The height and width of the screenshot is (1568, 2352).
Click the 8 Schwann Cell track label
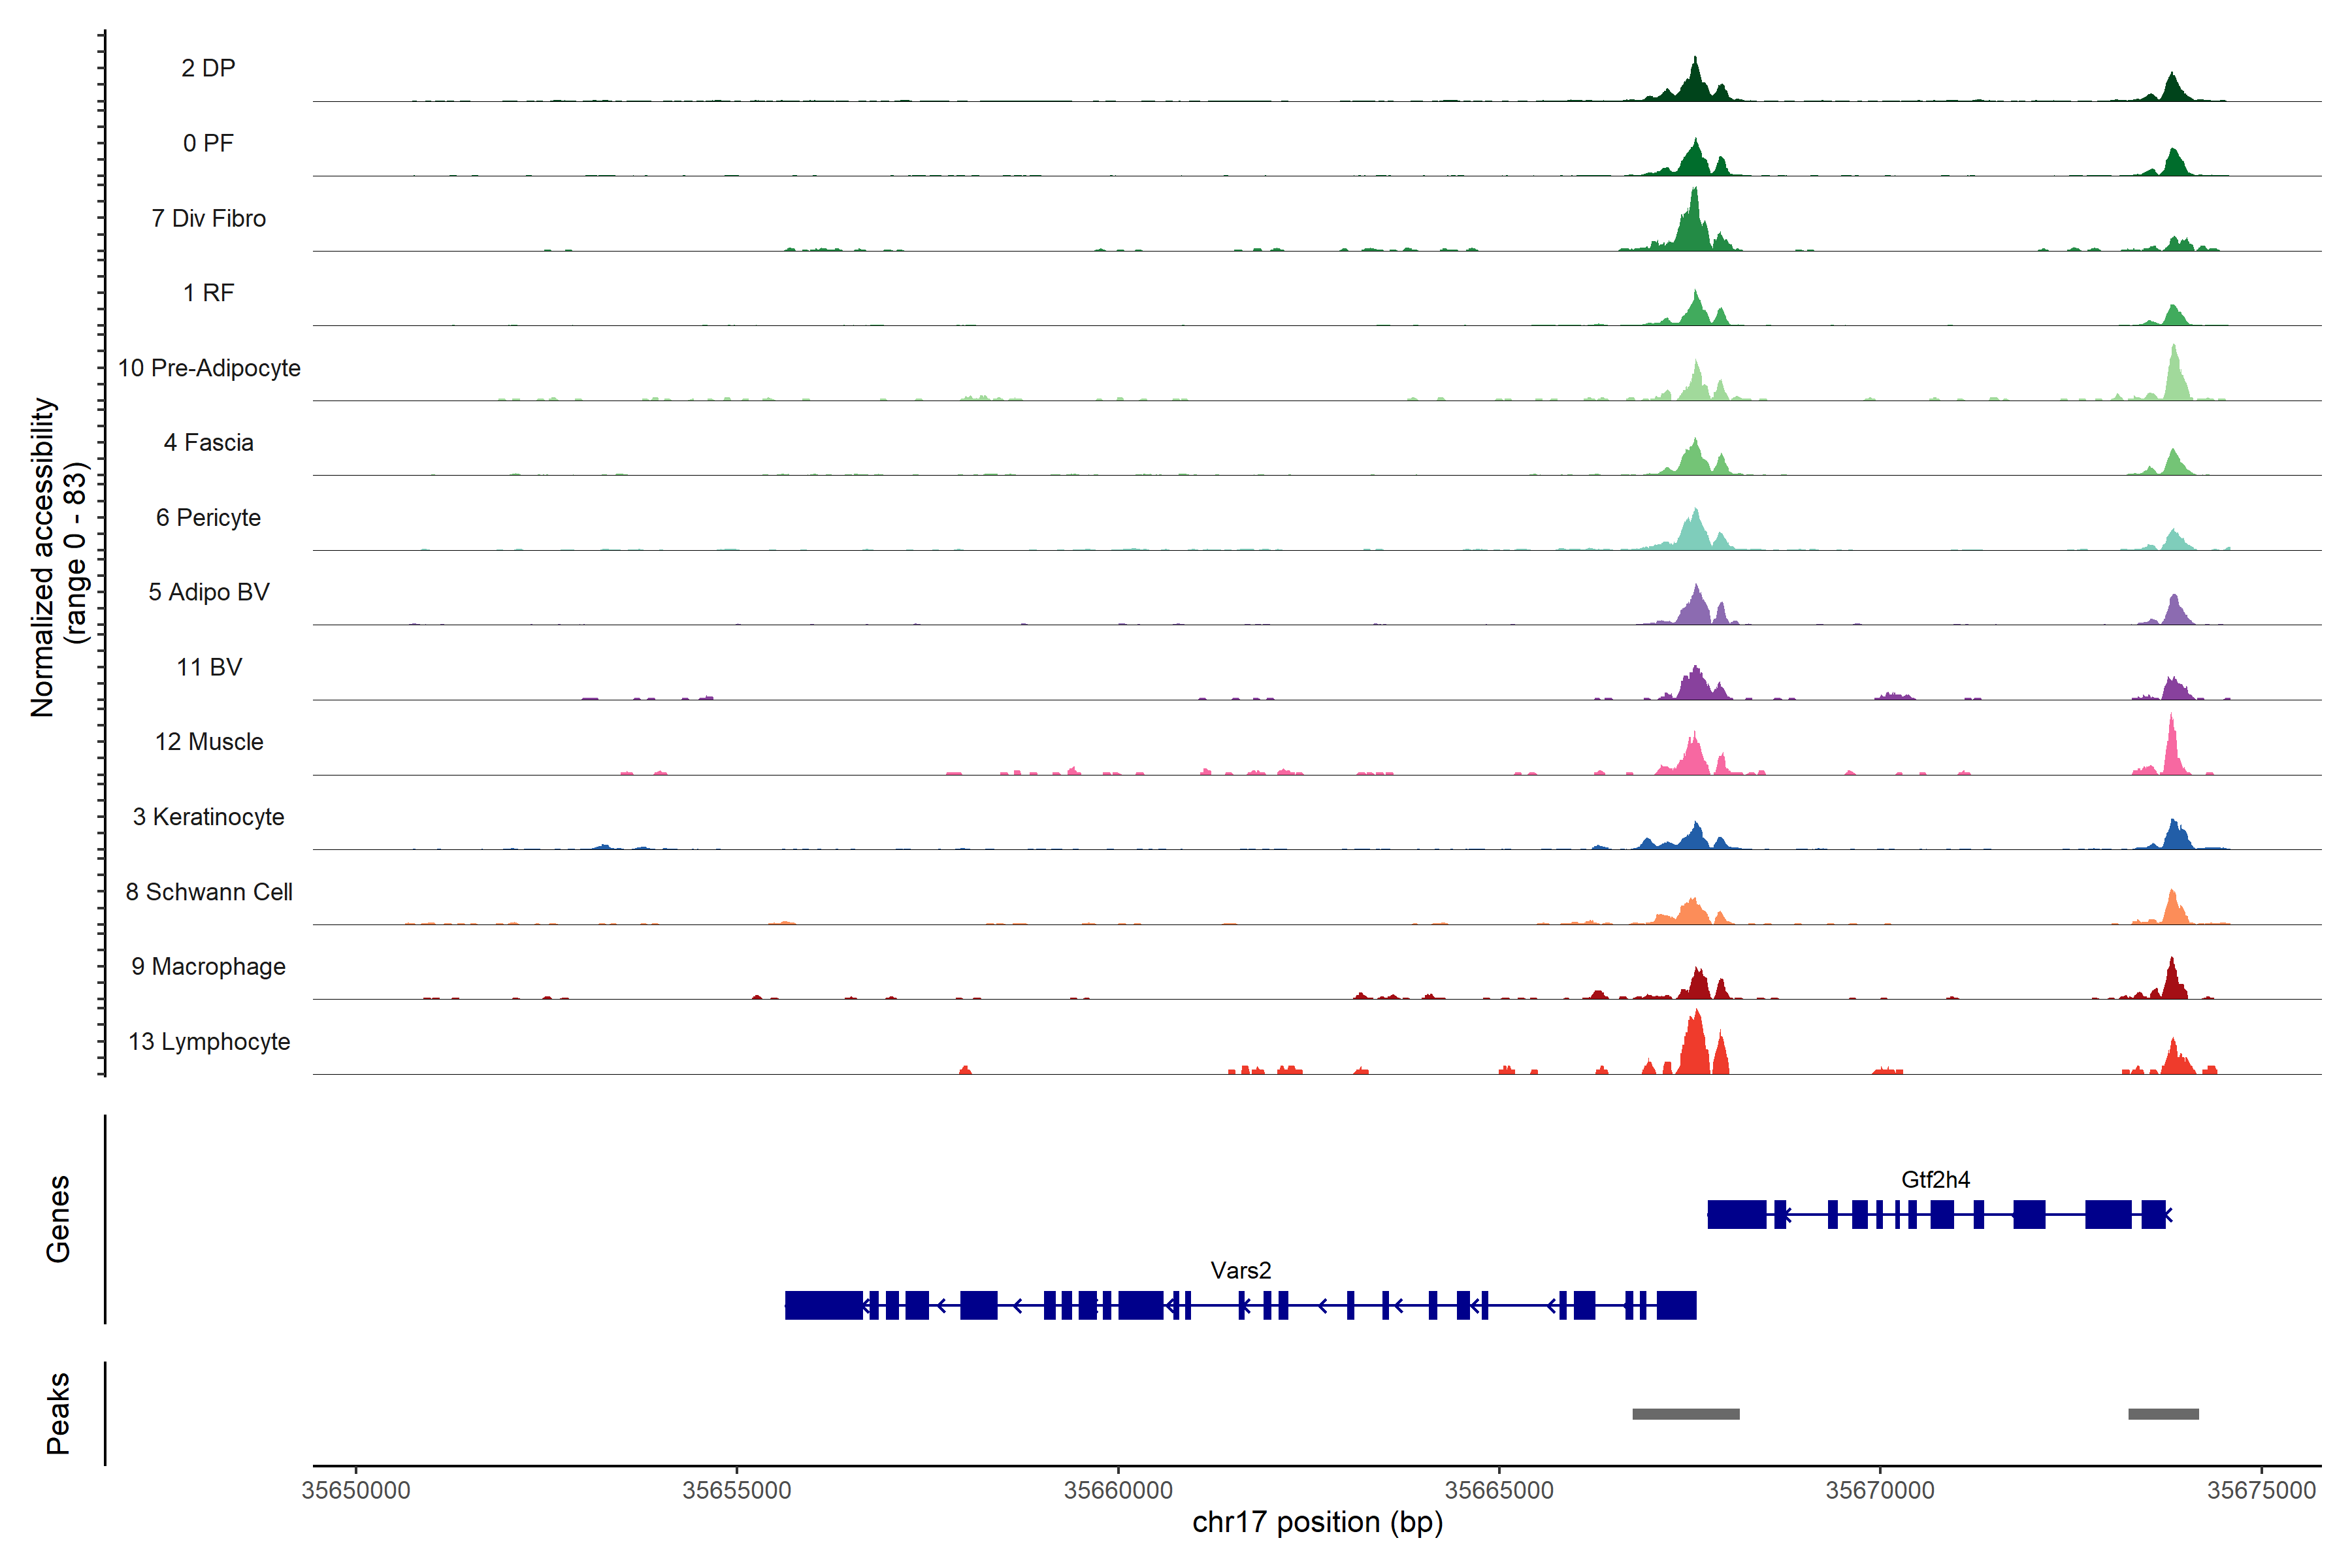pyautogui.click(x=208, y=892)
